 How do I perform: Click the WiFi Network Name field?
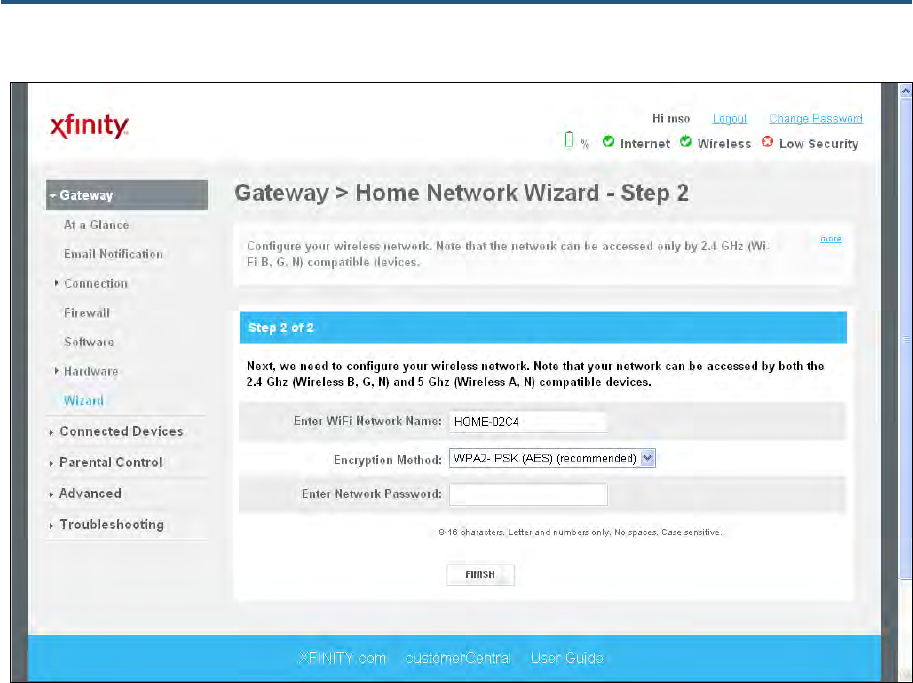pos(528,422)
